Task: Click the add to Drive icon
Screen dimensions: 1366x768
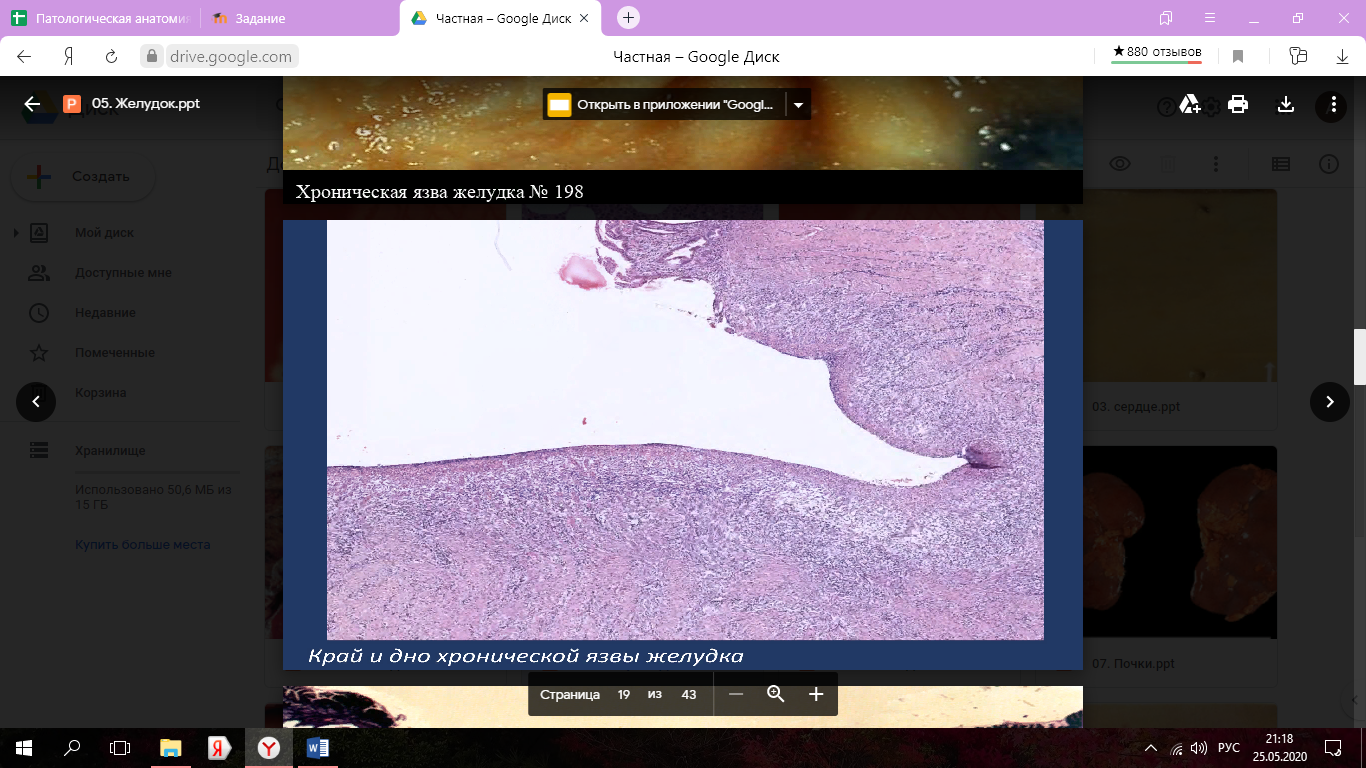Action: 1190,104
